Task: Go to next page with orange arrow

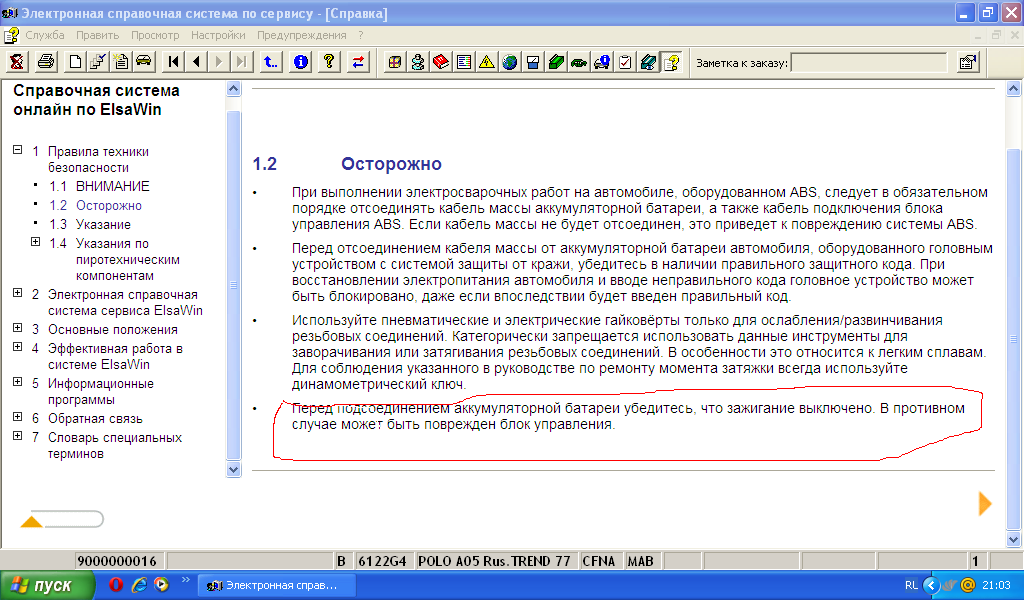Action: (x=985, y=503)
